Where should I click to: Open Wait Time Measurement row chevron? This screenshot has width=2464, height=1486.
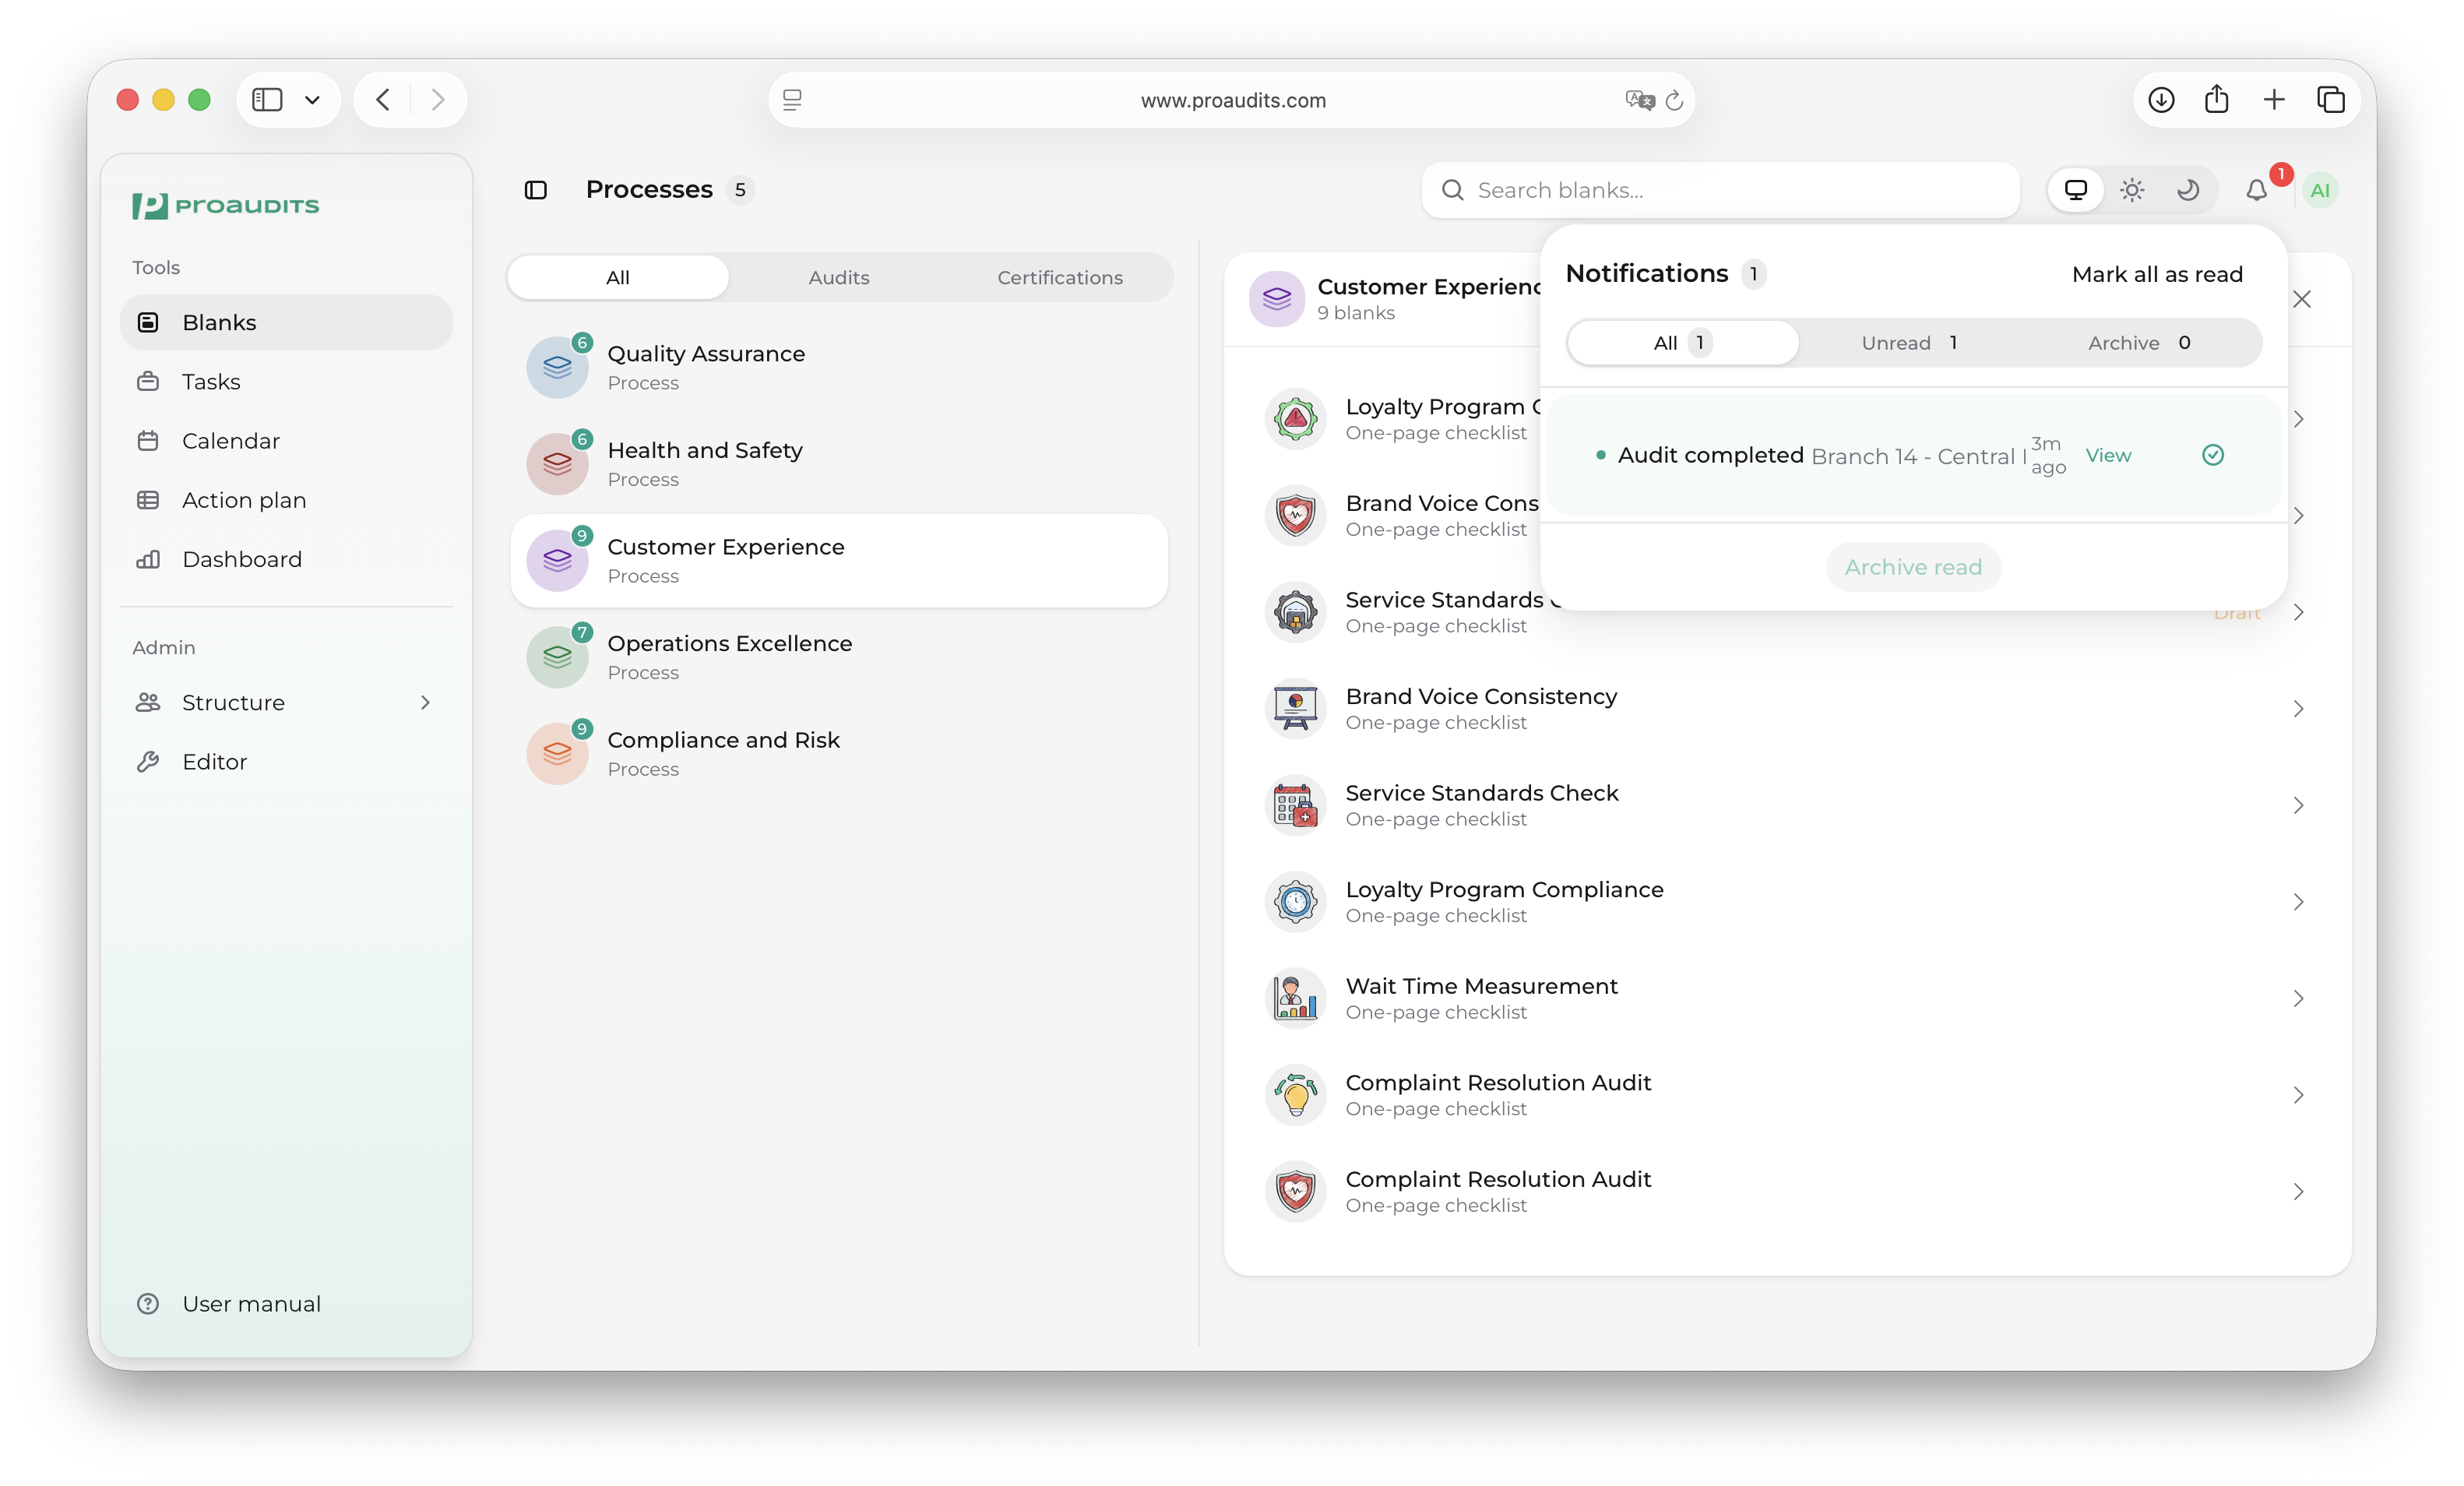point(2298,999)
